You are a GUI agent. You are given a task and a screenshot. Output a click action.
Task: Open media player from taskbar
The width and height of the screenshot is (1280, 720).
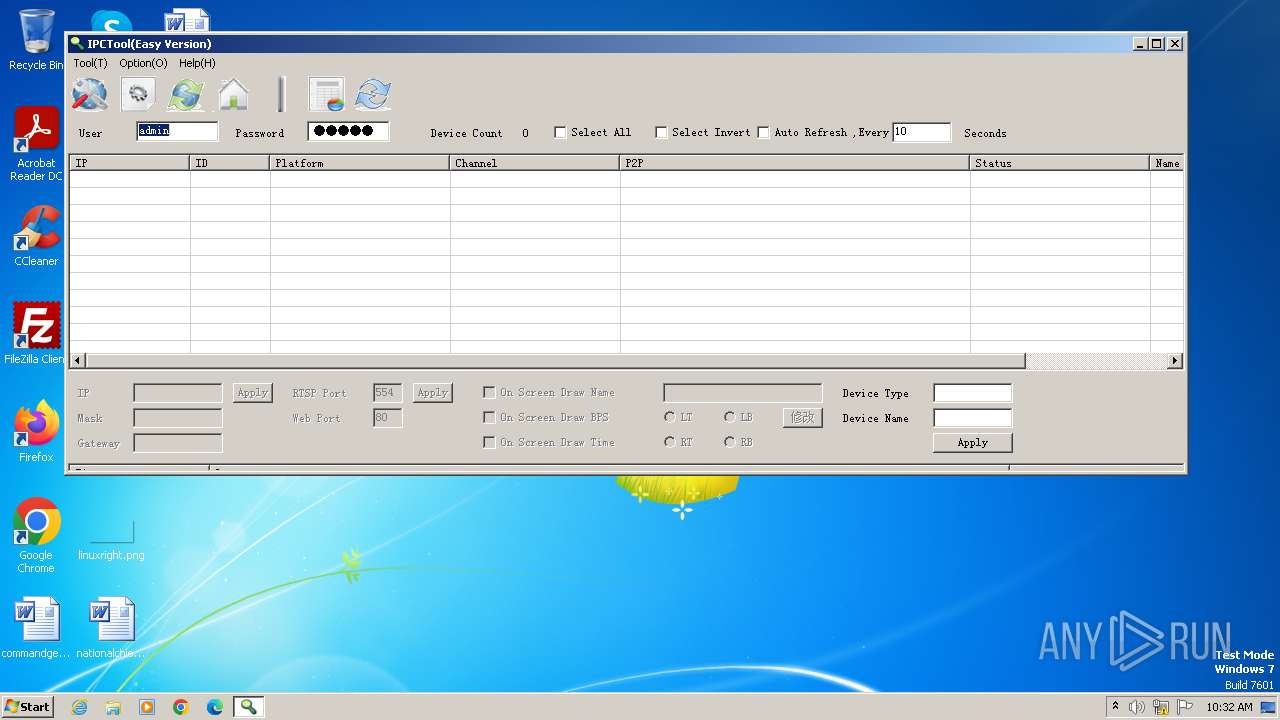[x=147, y=707]
